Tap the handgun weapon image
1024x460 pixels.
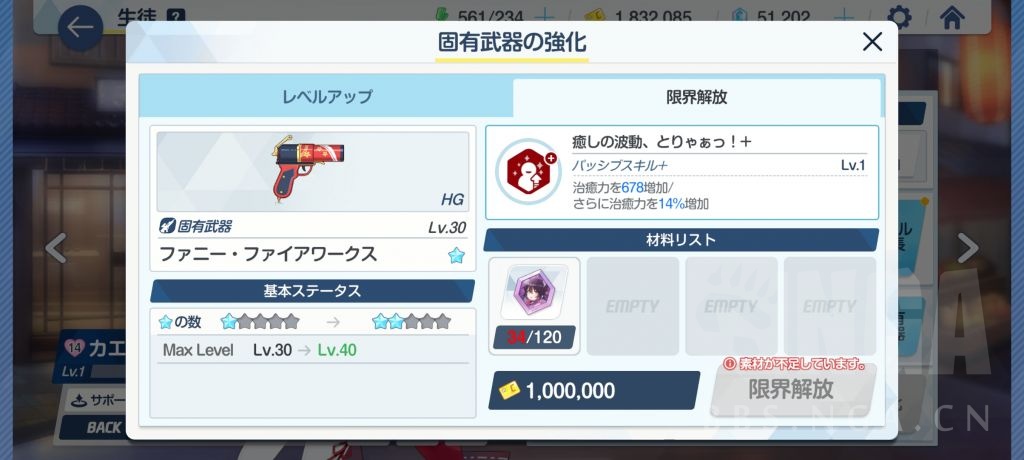click(308, 169)
